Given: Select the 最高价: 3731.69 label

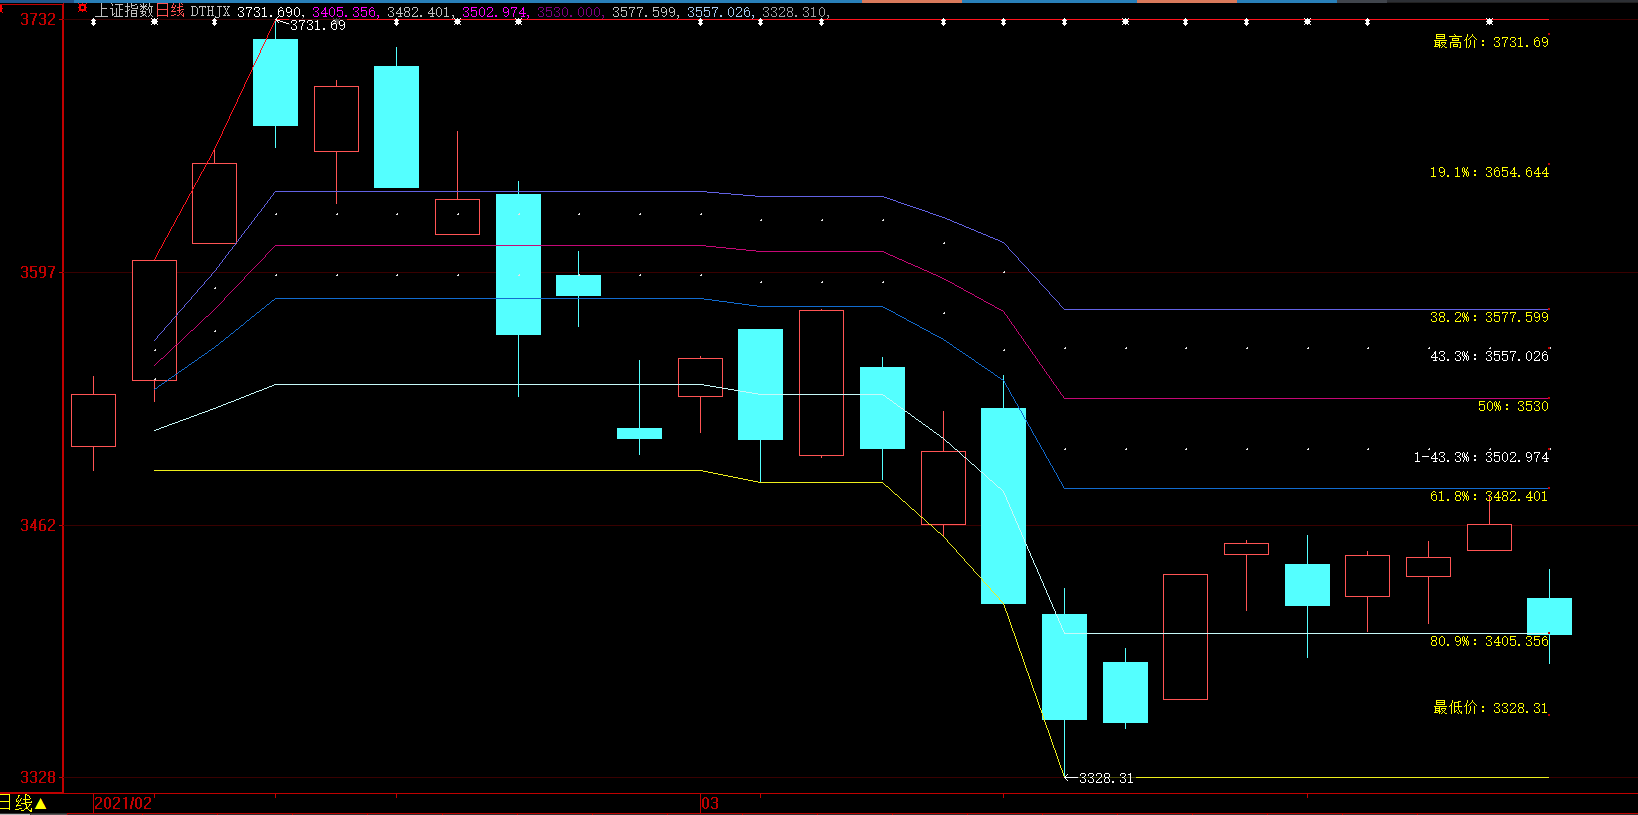Looking at the screenshot, I should point(1490,42).
